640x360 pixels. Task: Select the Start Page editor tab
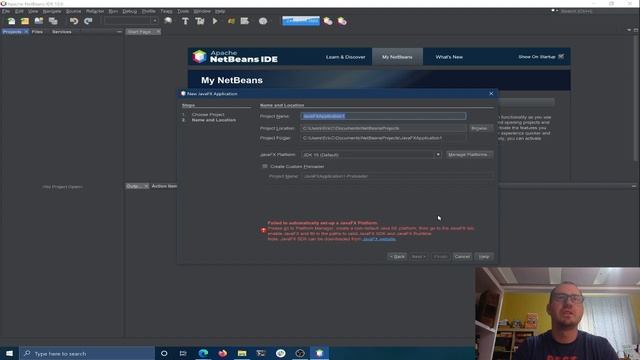(139, 31)
